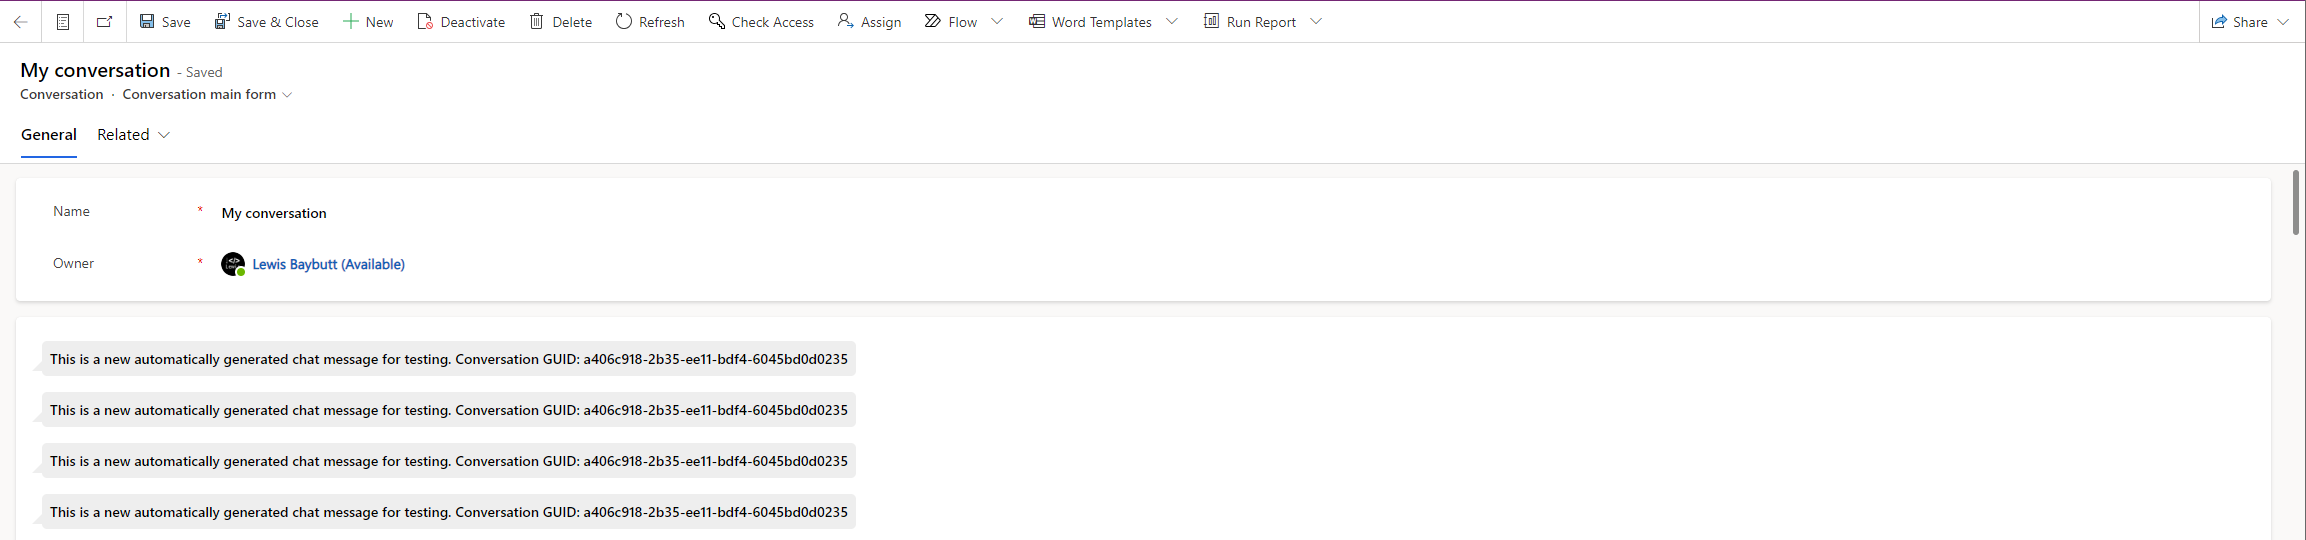This screenshot has height=540, width=2306.
Task: Switch to the General tab
Action: click(x=49, y=135)
